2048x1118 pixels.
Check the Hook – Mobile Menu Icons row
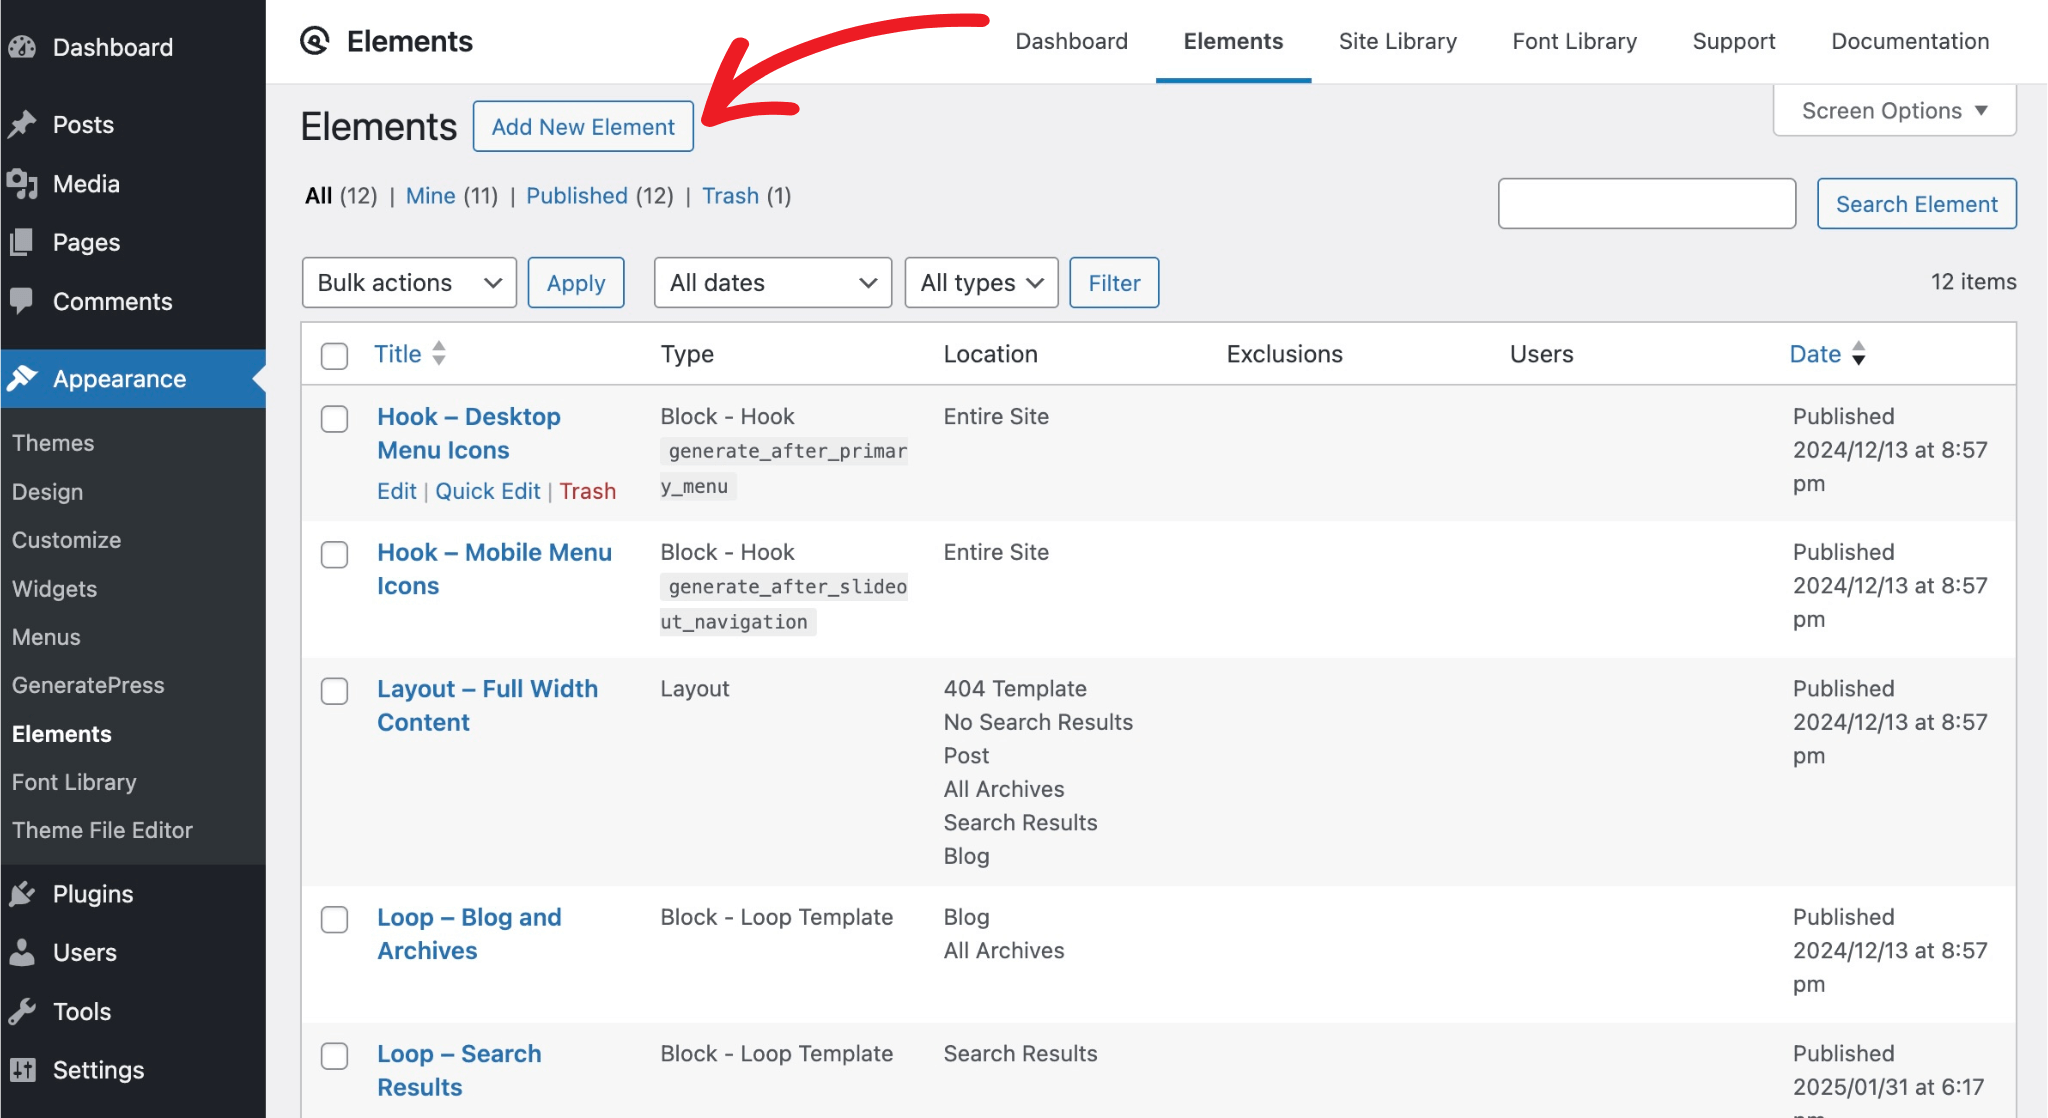(x=334, y=555)
